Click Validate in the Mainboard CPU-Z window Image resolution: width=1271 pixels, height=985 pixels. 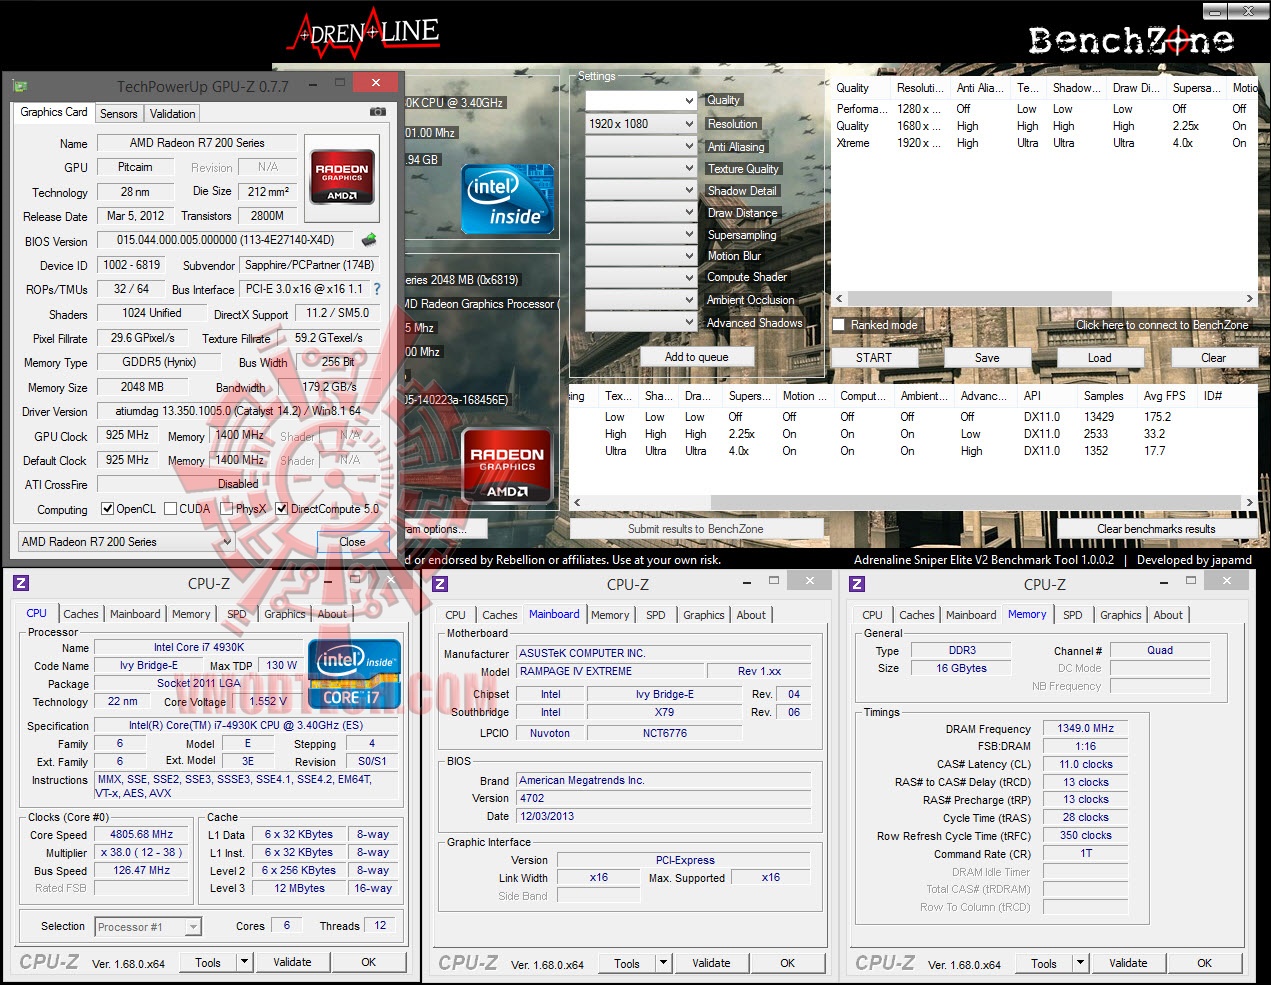[711, 963]
